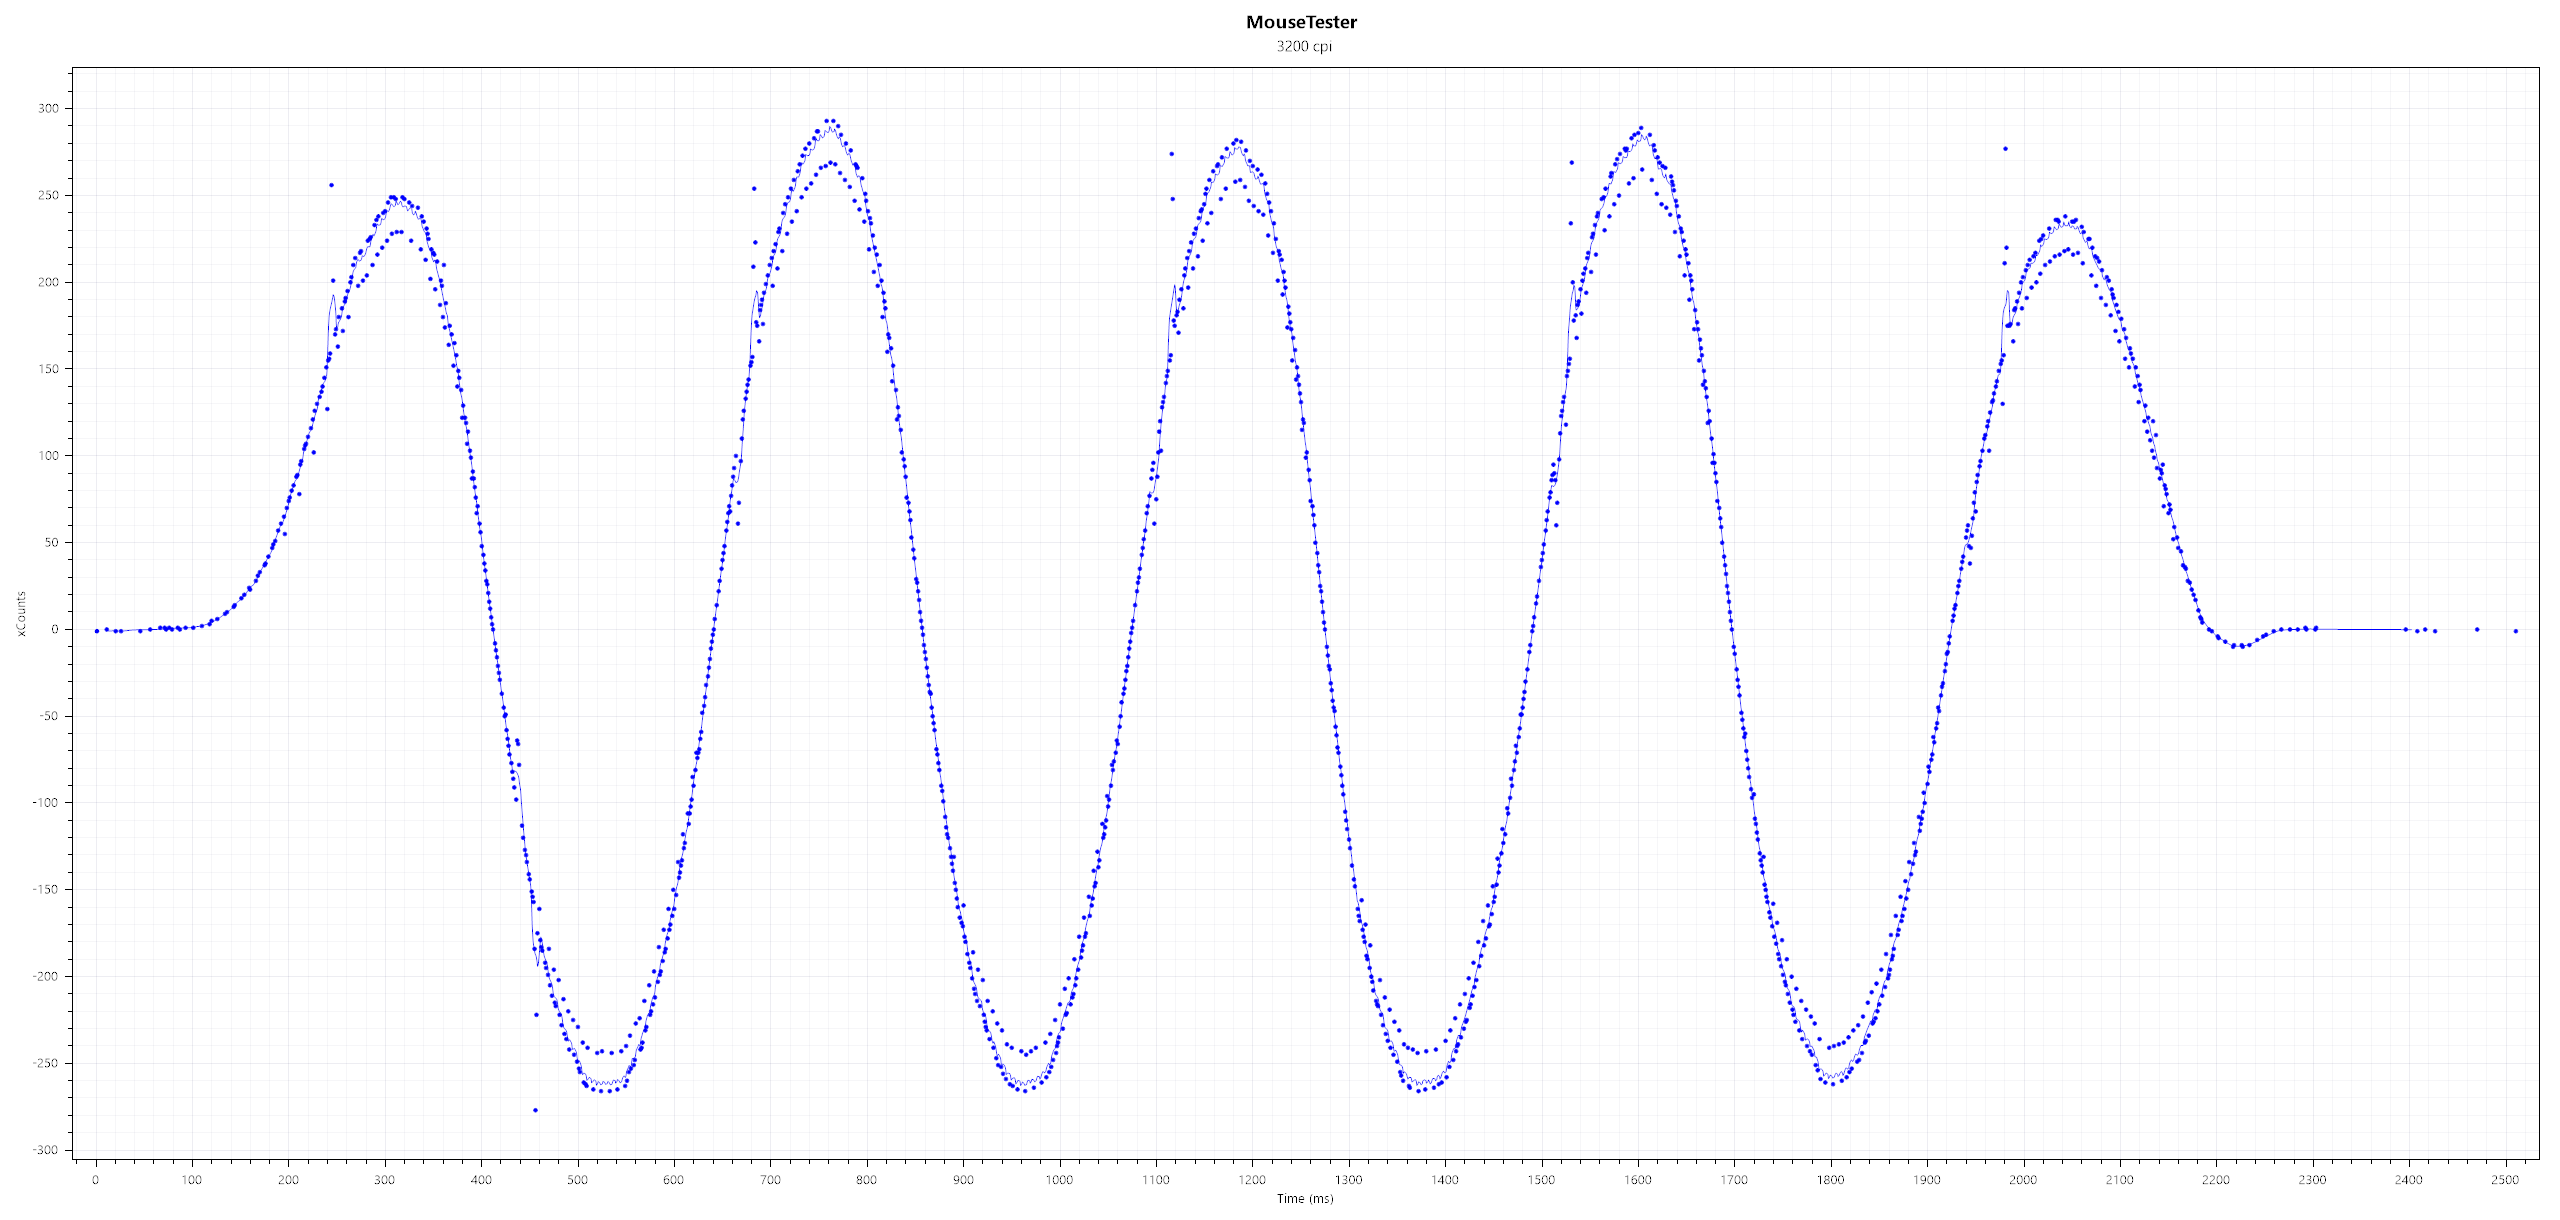Select the outlier point at 277 near 1980 ms
The image size is (2560, 1220).
tap(2005, 149)
